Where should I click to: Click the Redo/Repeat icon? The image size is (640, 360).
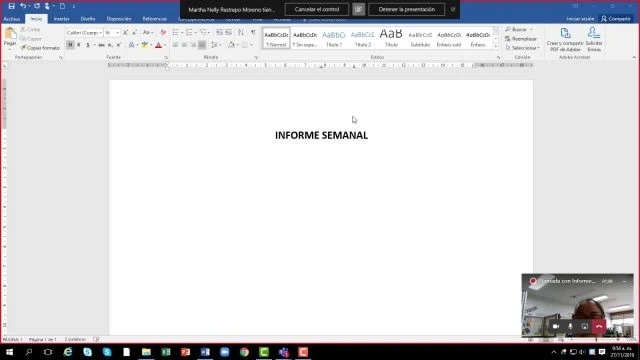pos(37,6)
